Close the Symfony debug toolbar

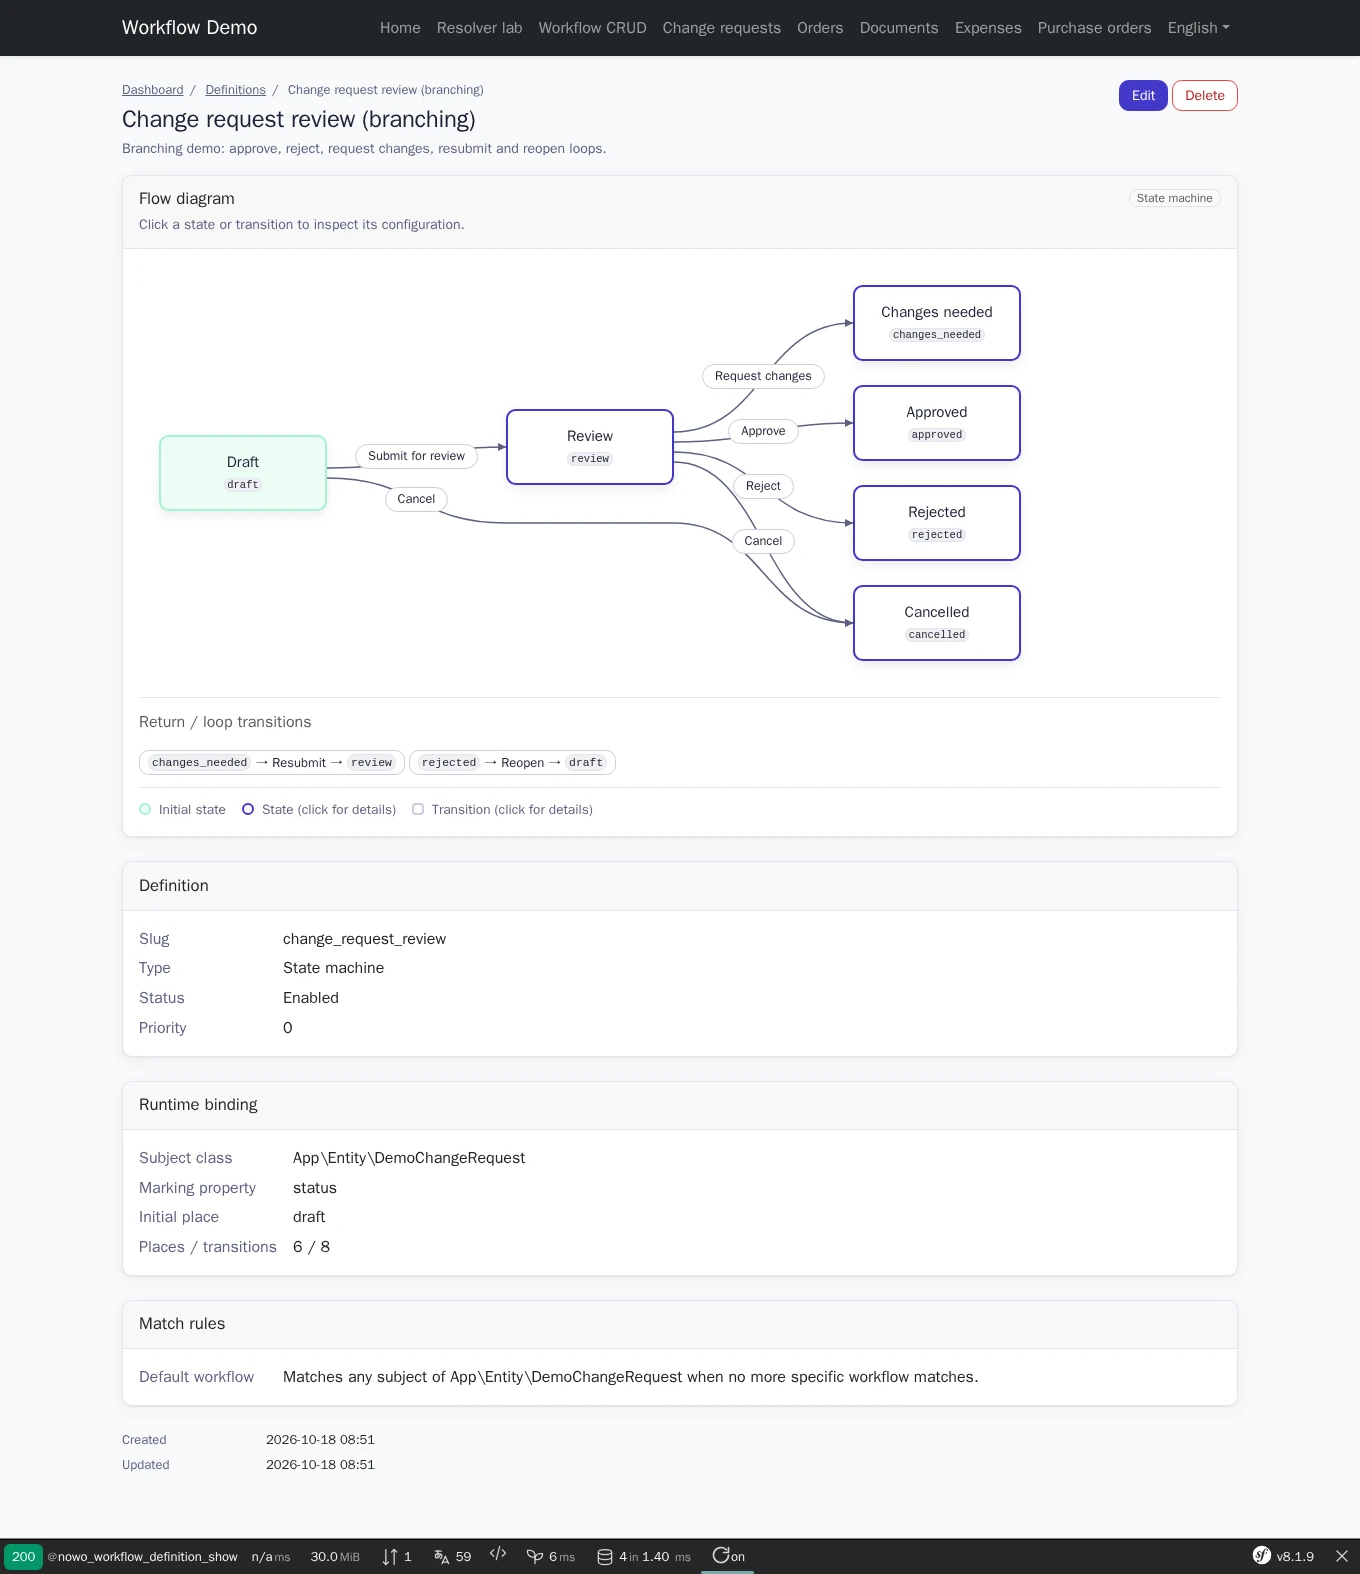(1342, 1556)
